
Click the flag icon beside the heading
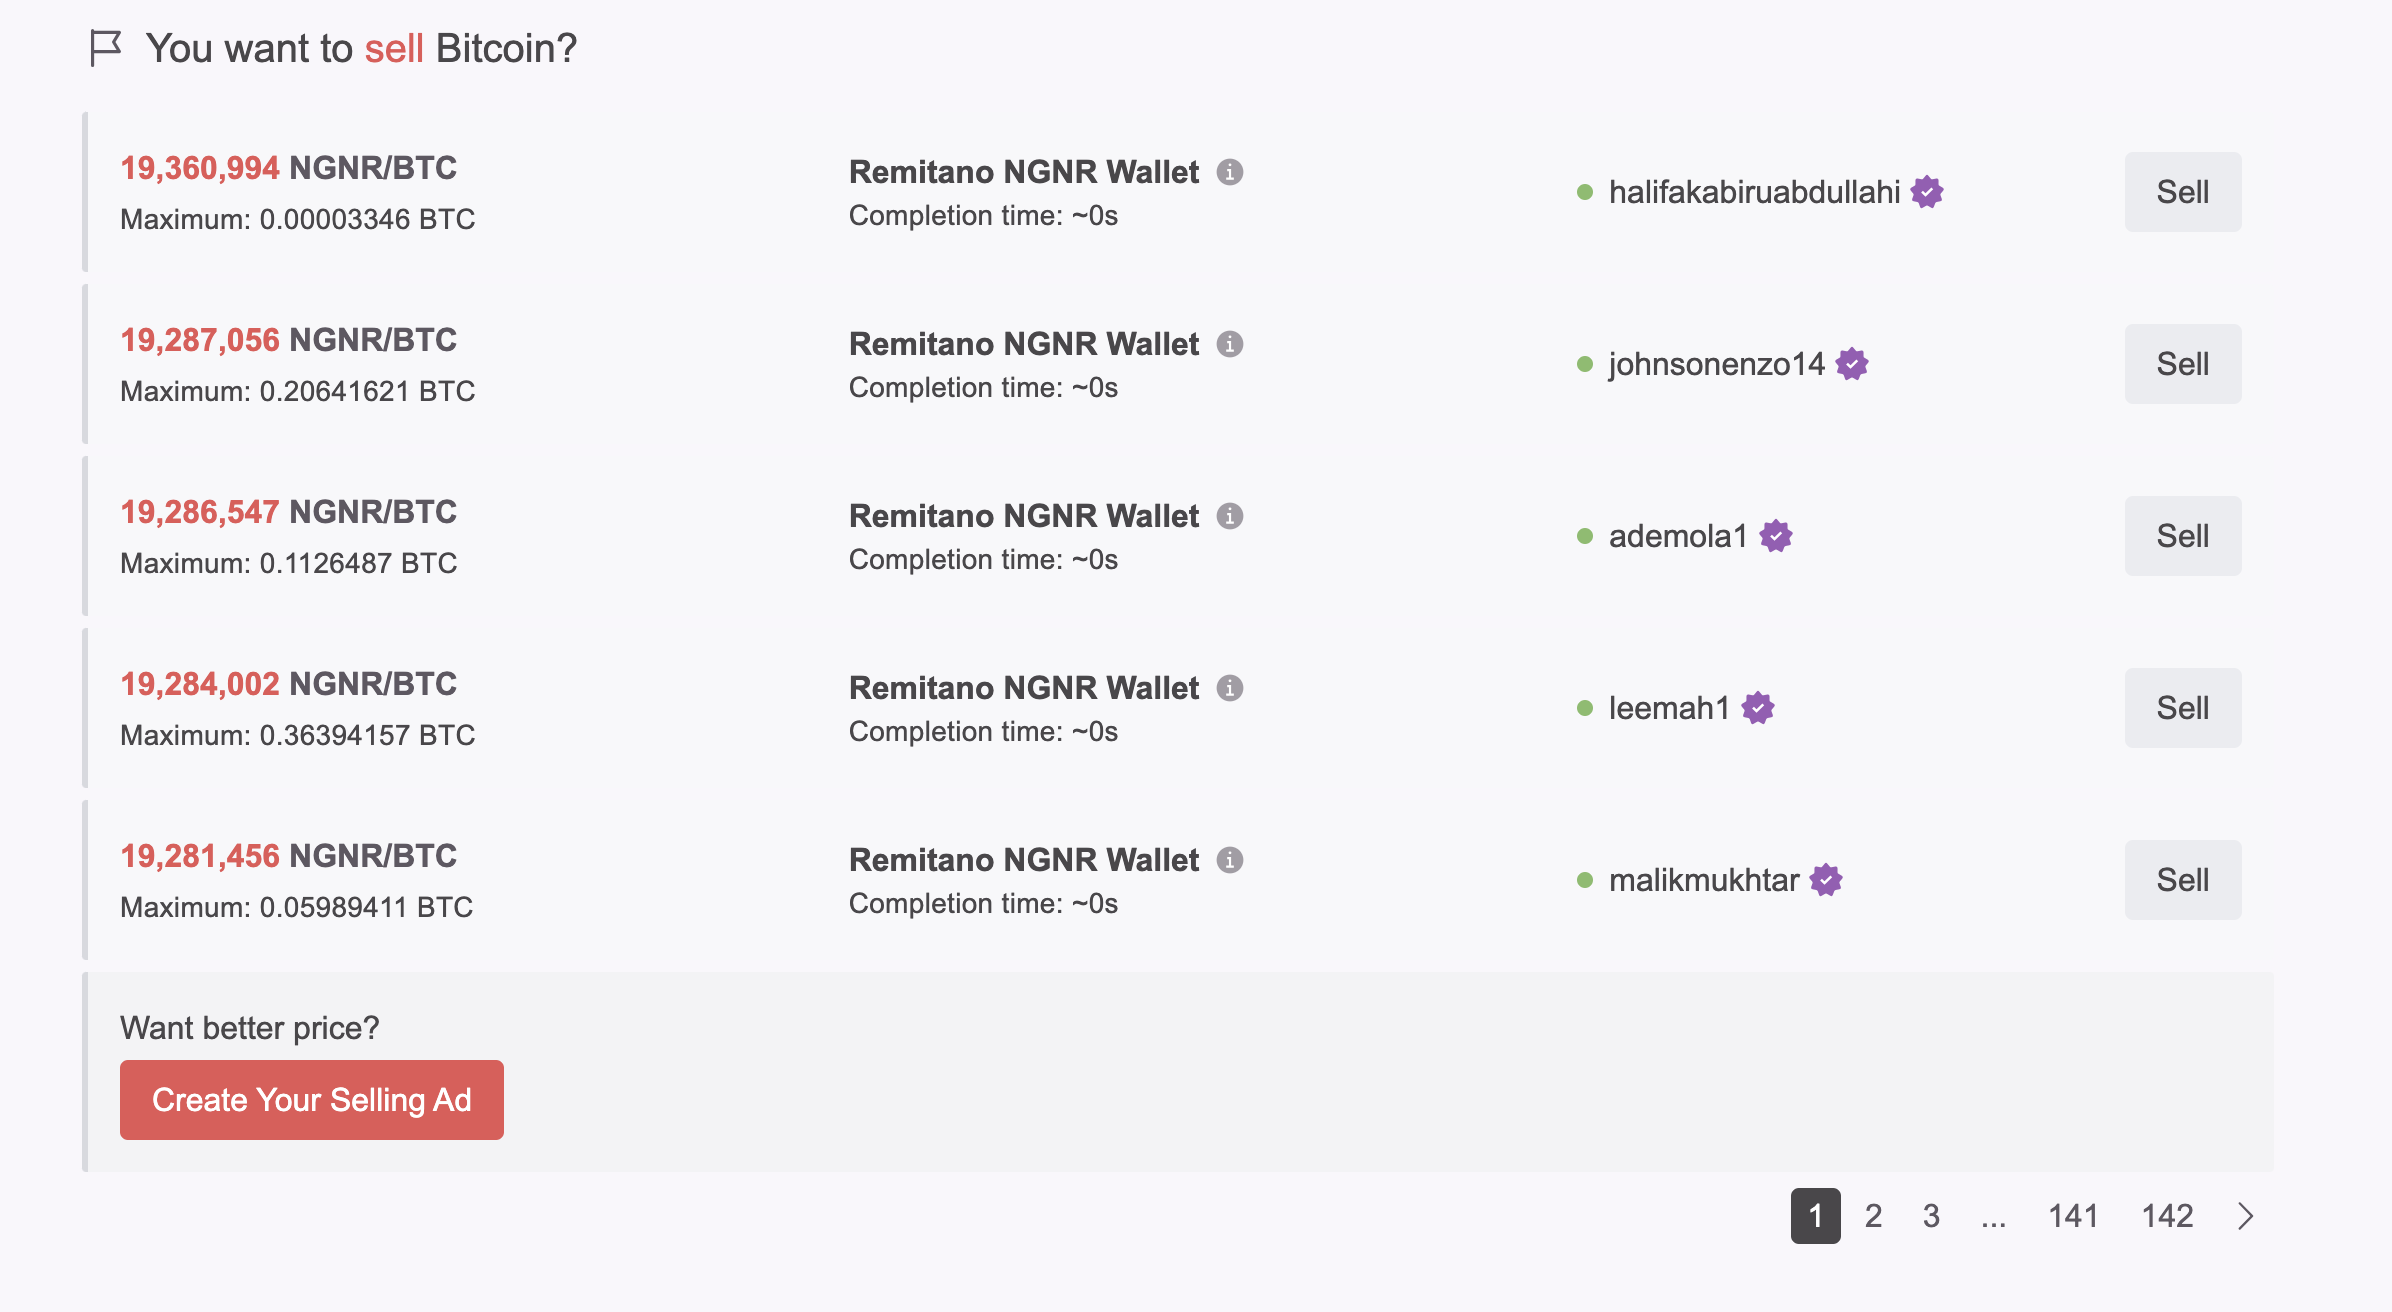click(x=105, y=48)
